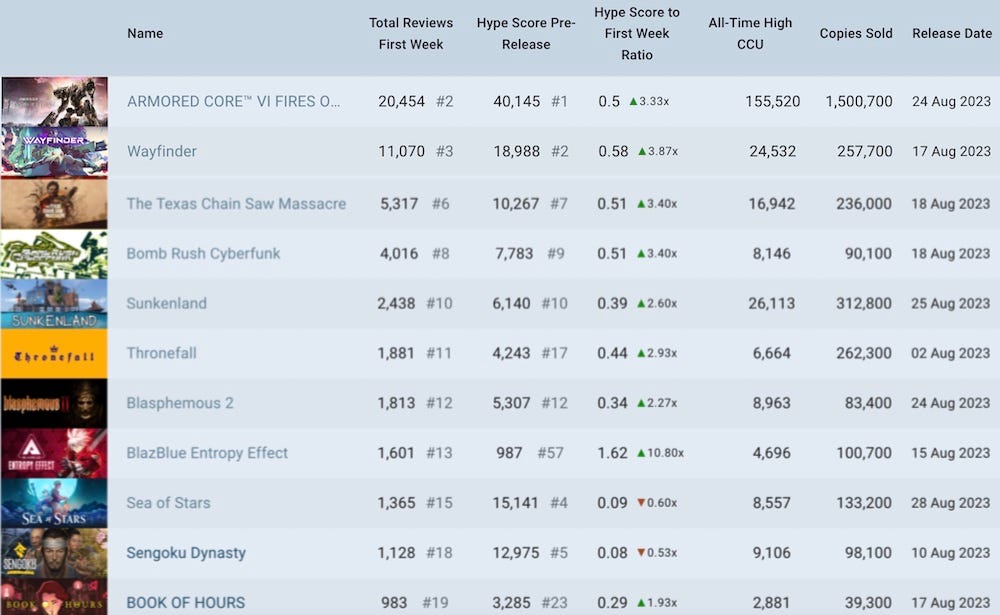The image size is (1000, 615).
Task: Select Wayfinder's 17 Aug 2023 release date
Action: (x=951, y=151)
